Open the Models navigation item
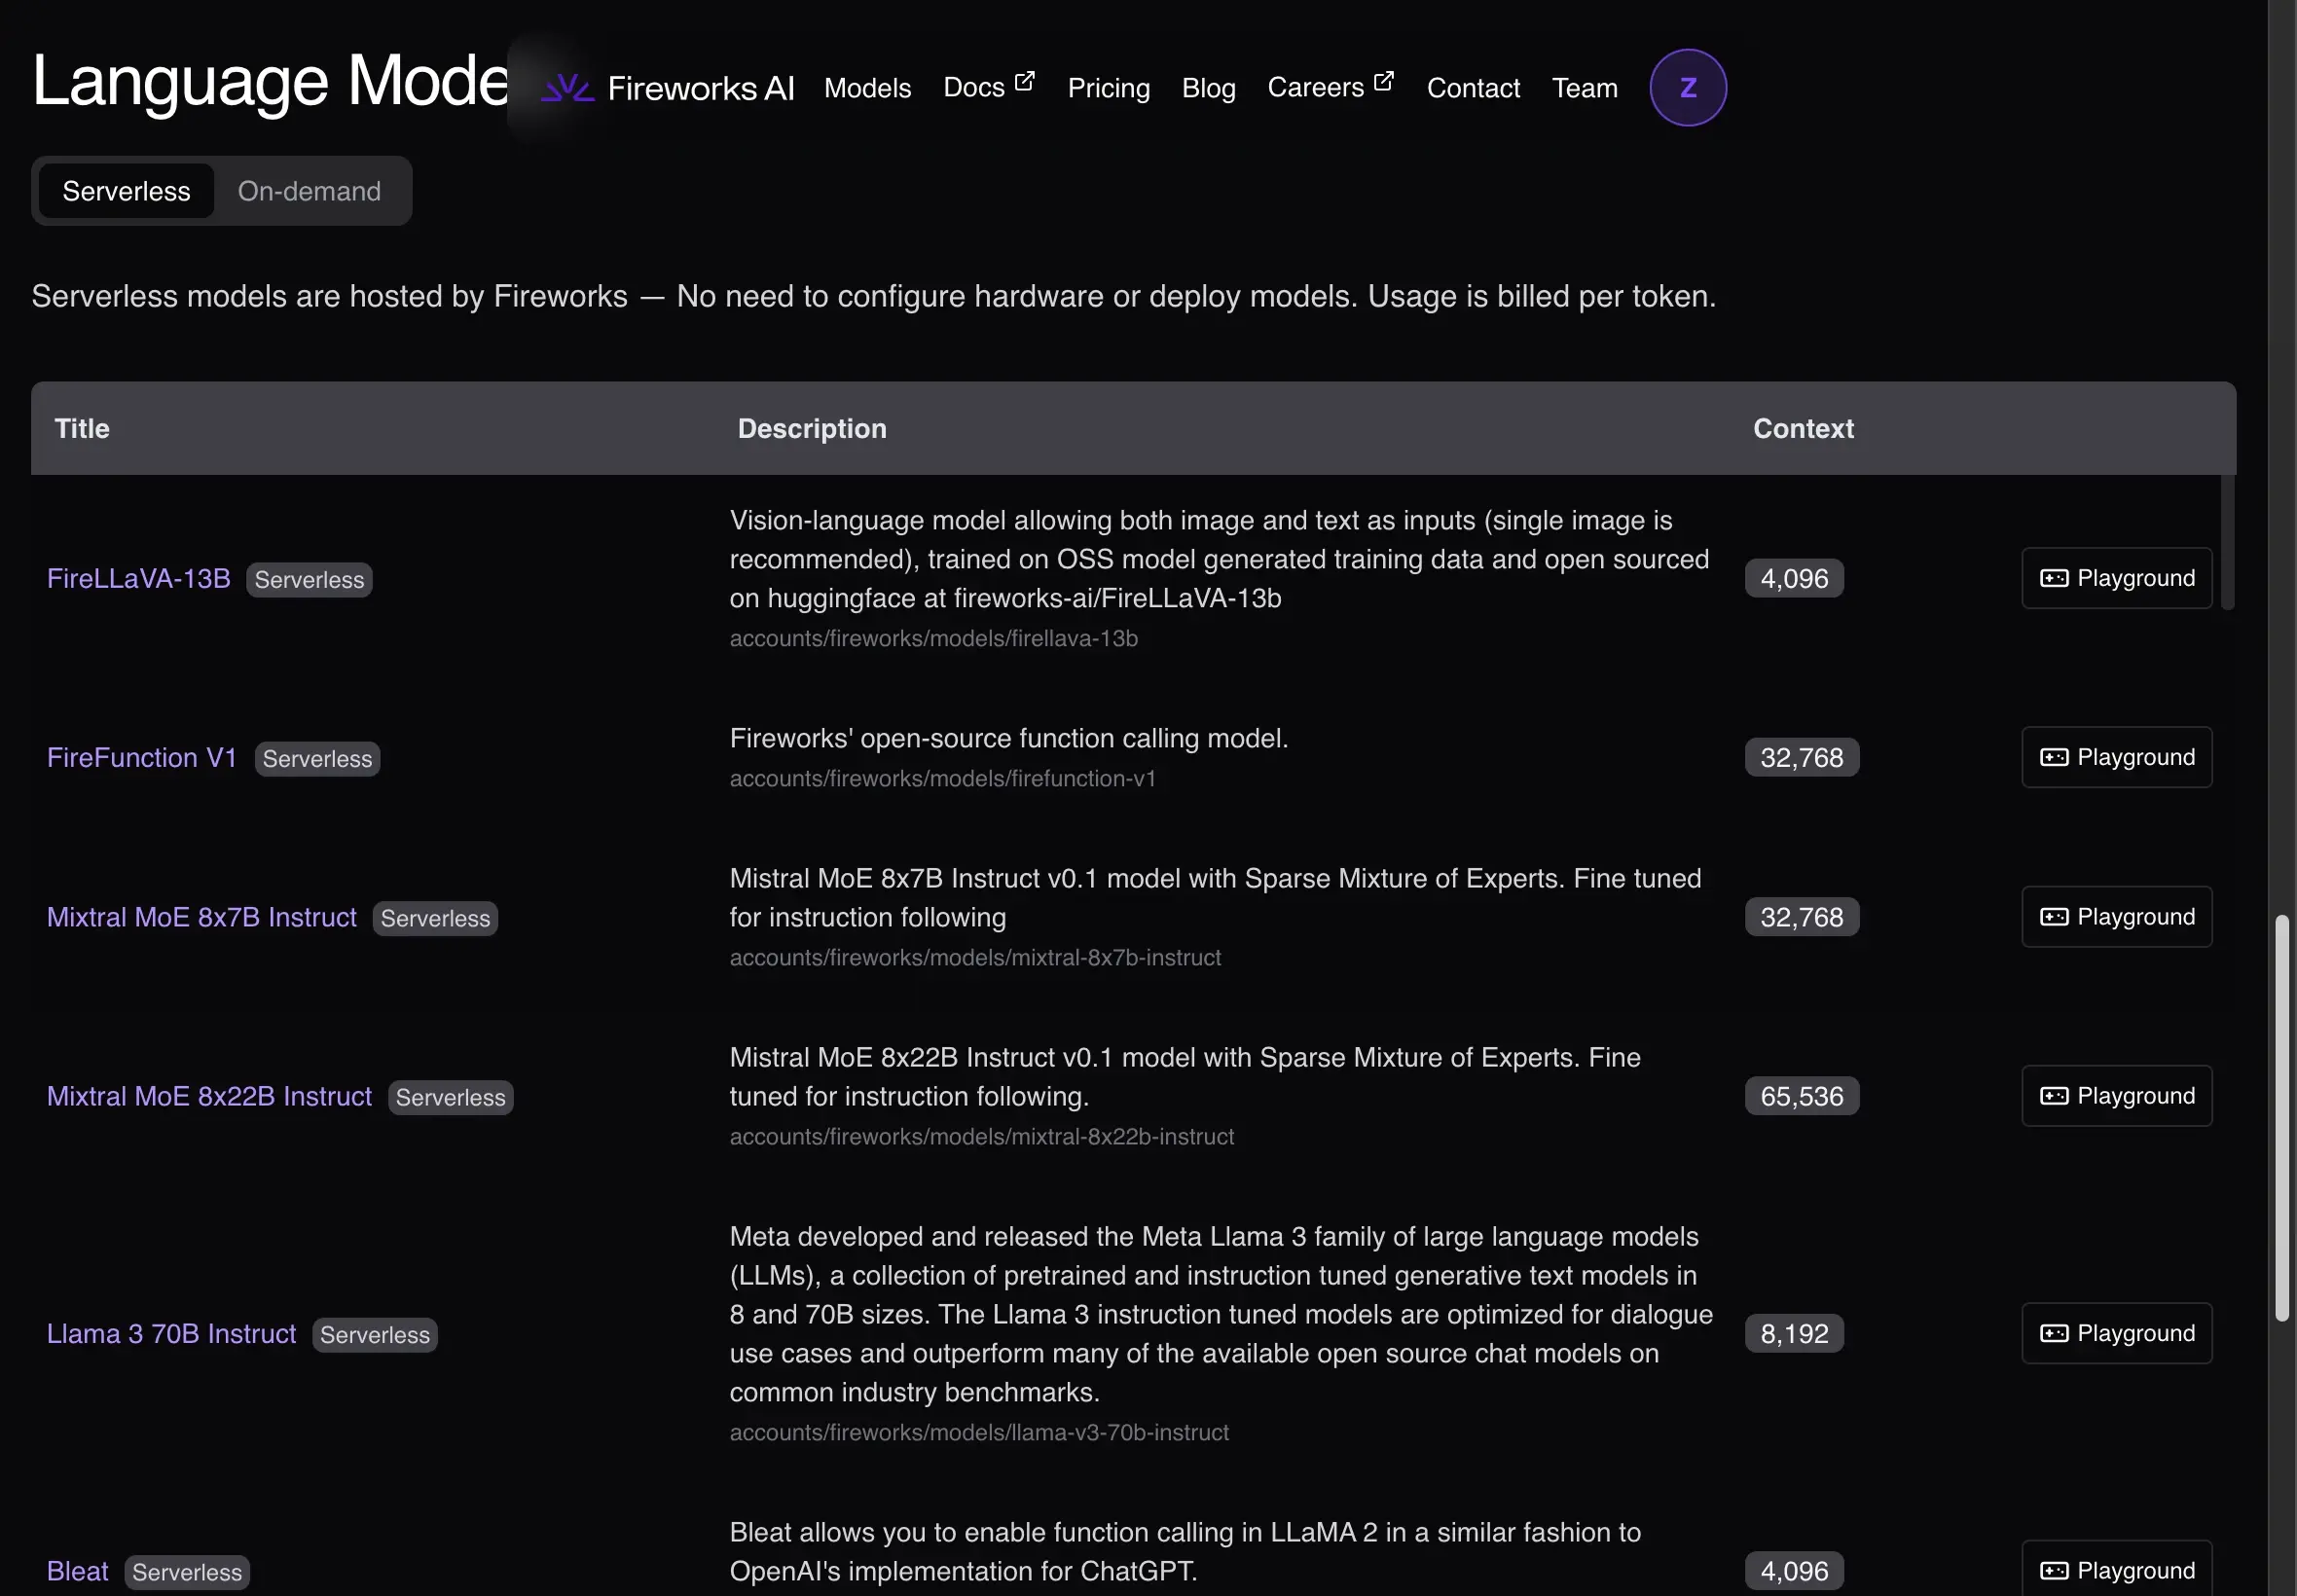The width and height of the screenshot is (2297, 1596). [867, 88]
